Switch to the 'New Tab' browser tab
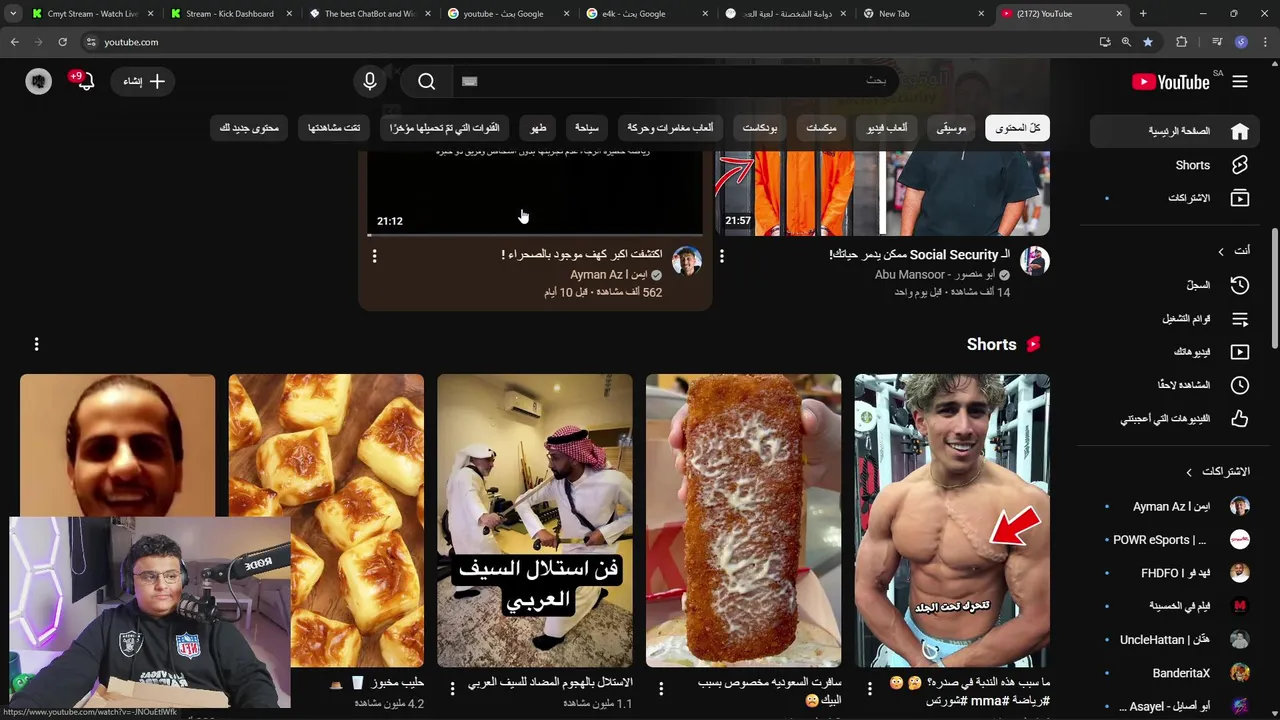Screen dimensions: 1280x720 922,14
